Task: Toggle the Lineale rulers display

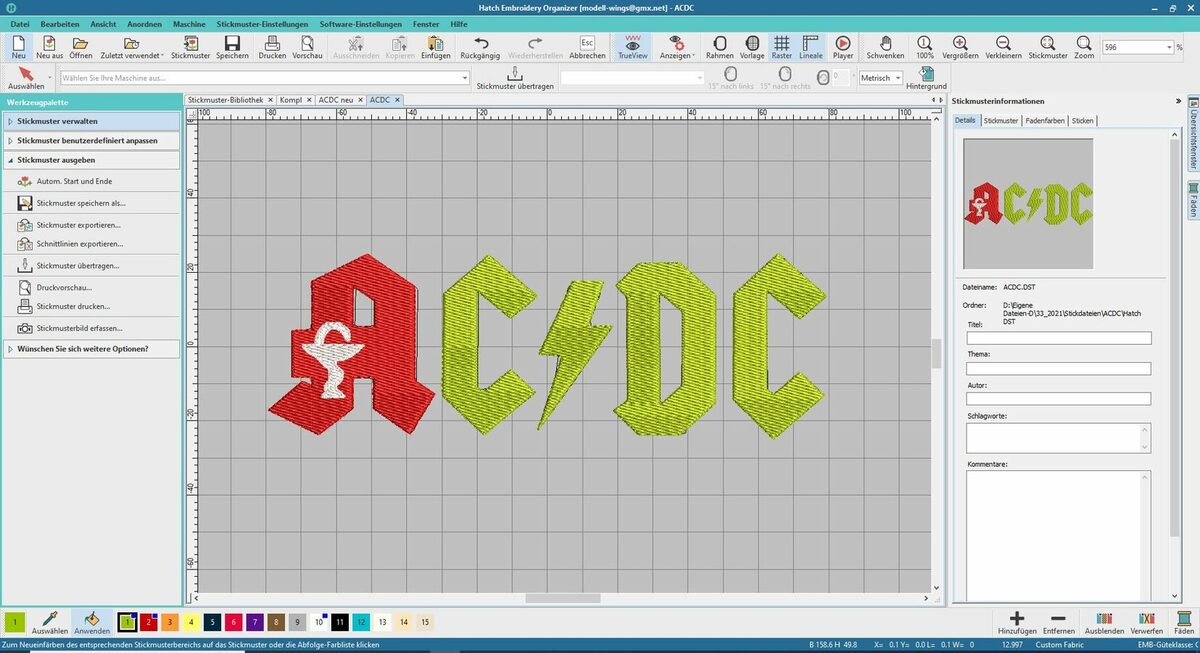Action: point(811,47)
